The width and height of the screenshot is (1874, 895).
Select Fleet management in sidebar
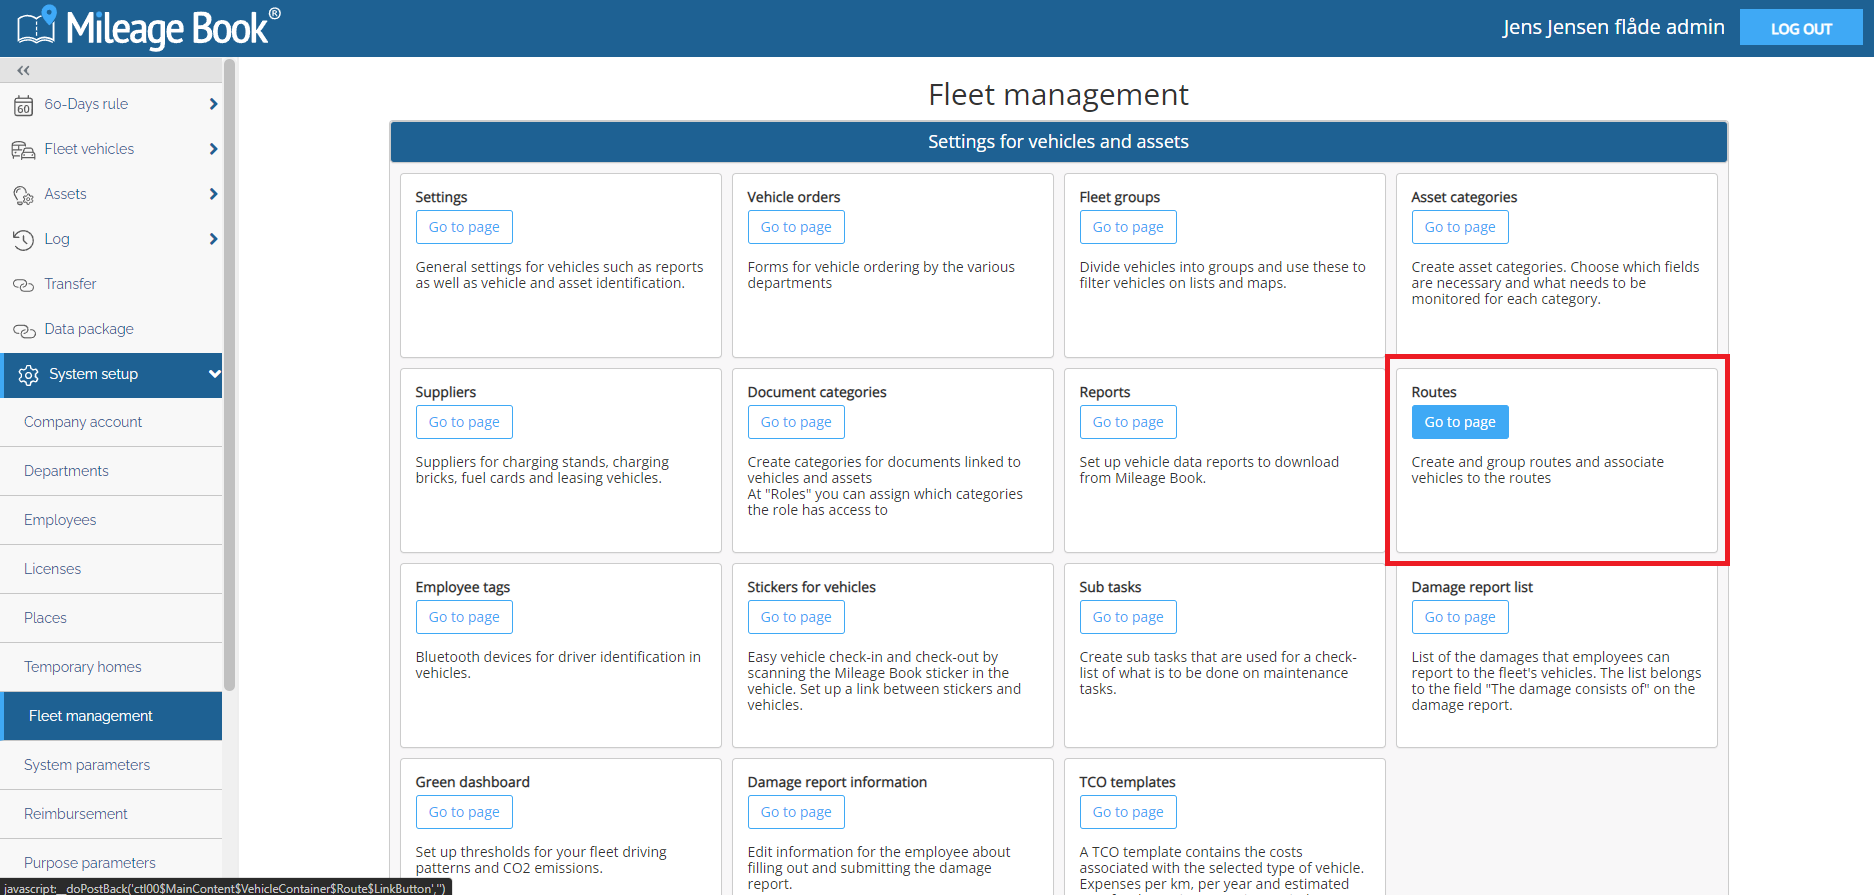[111, 716]
